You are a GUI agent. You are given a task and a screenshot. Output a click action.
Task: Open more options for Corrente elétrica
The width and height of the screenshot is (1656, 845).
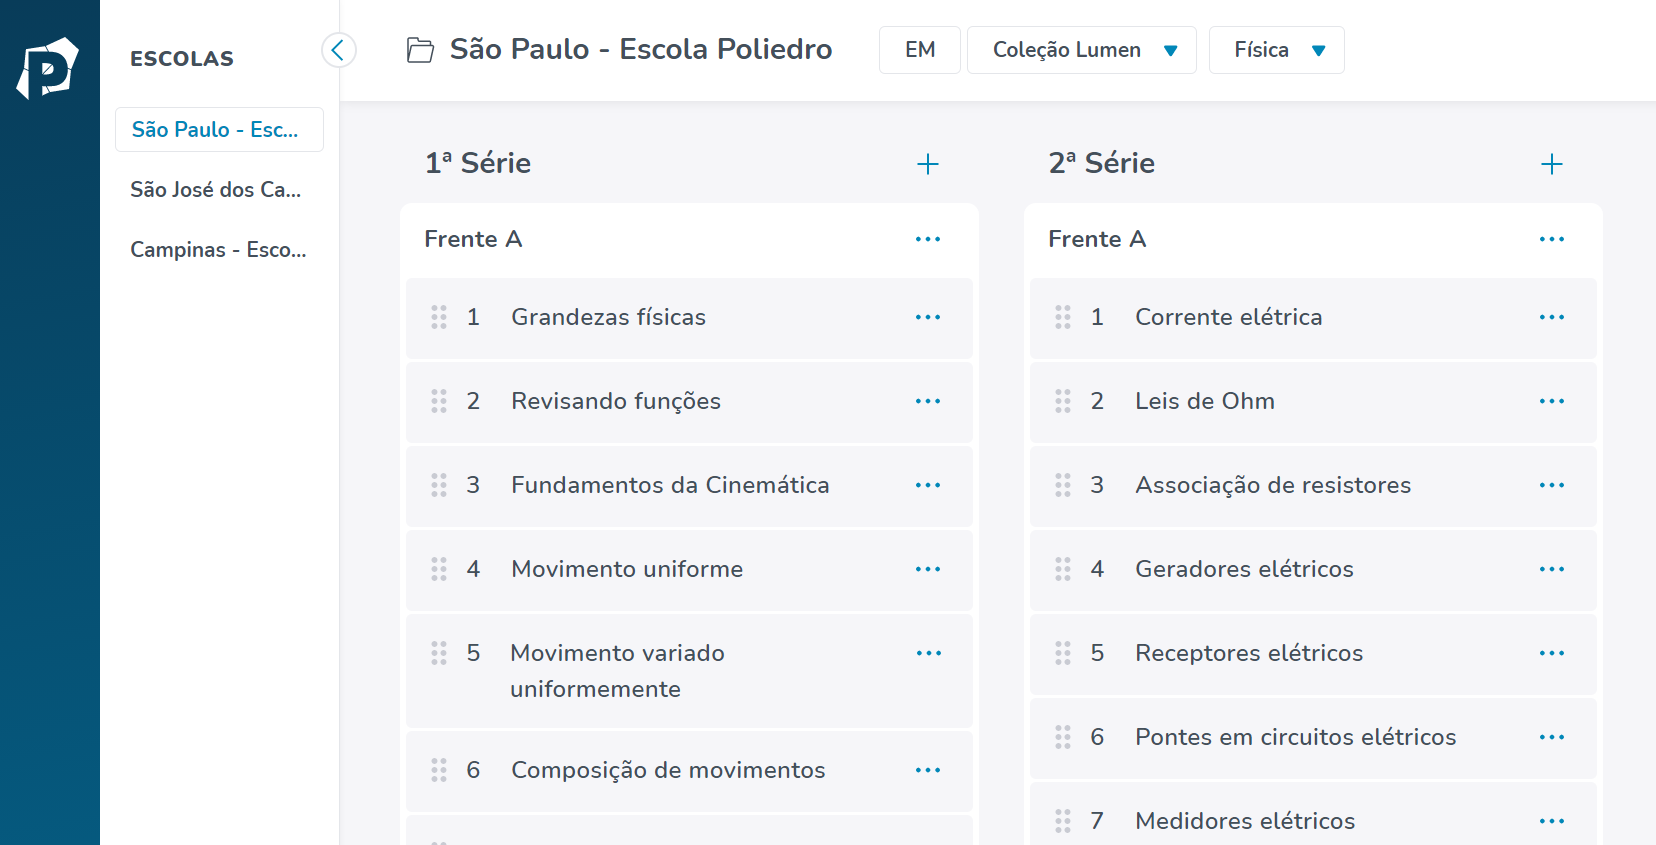pyautogui.click(x=1552, y=317)
